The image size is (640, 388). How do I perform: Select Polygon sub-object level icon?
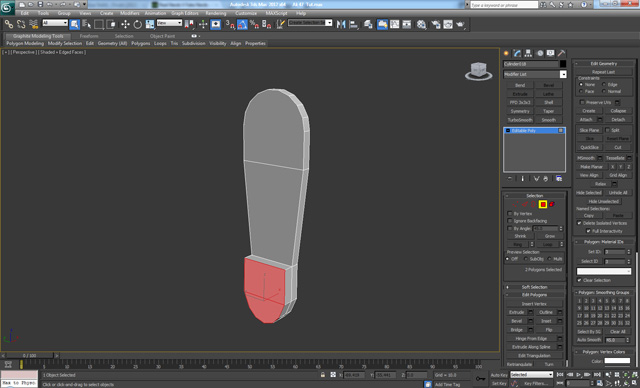click(543, 204)
